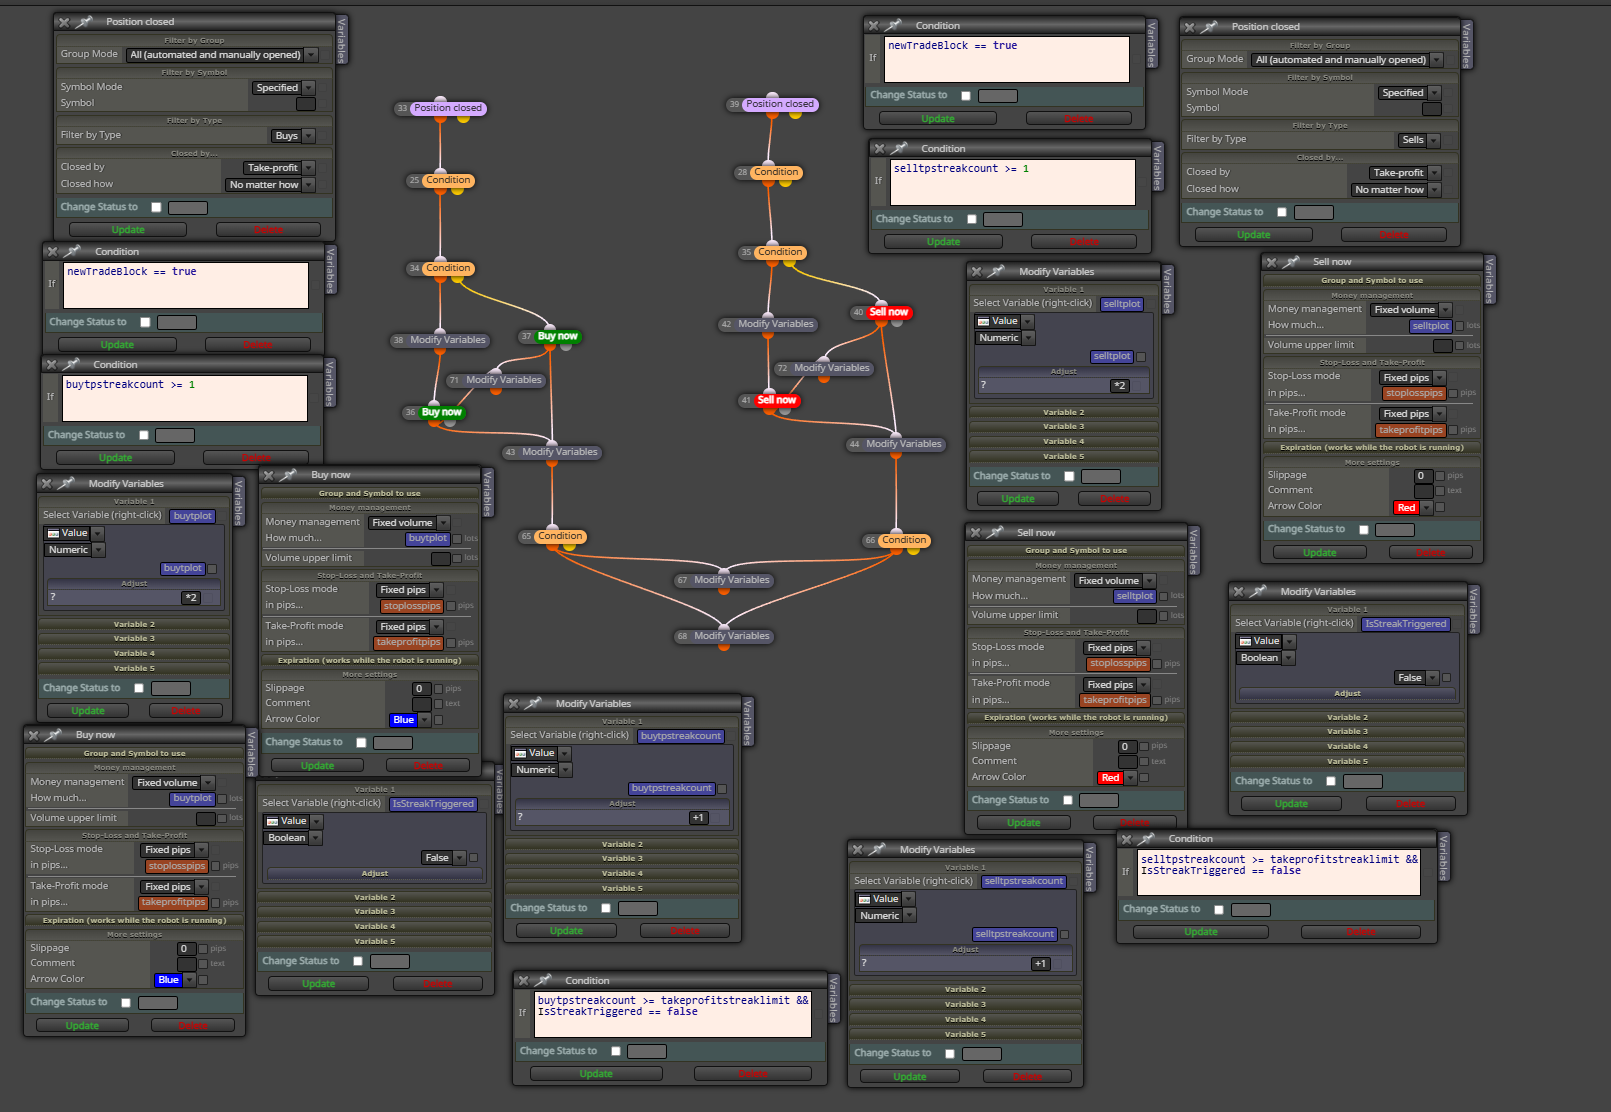Click Delete in buytpstreakcount takeprofitstreaklimit Condition panel
1611x1112 pixels.
(753, 1074)
